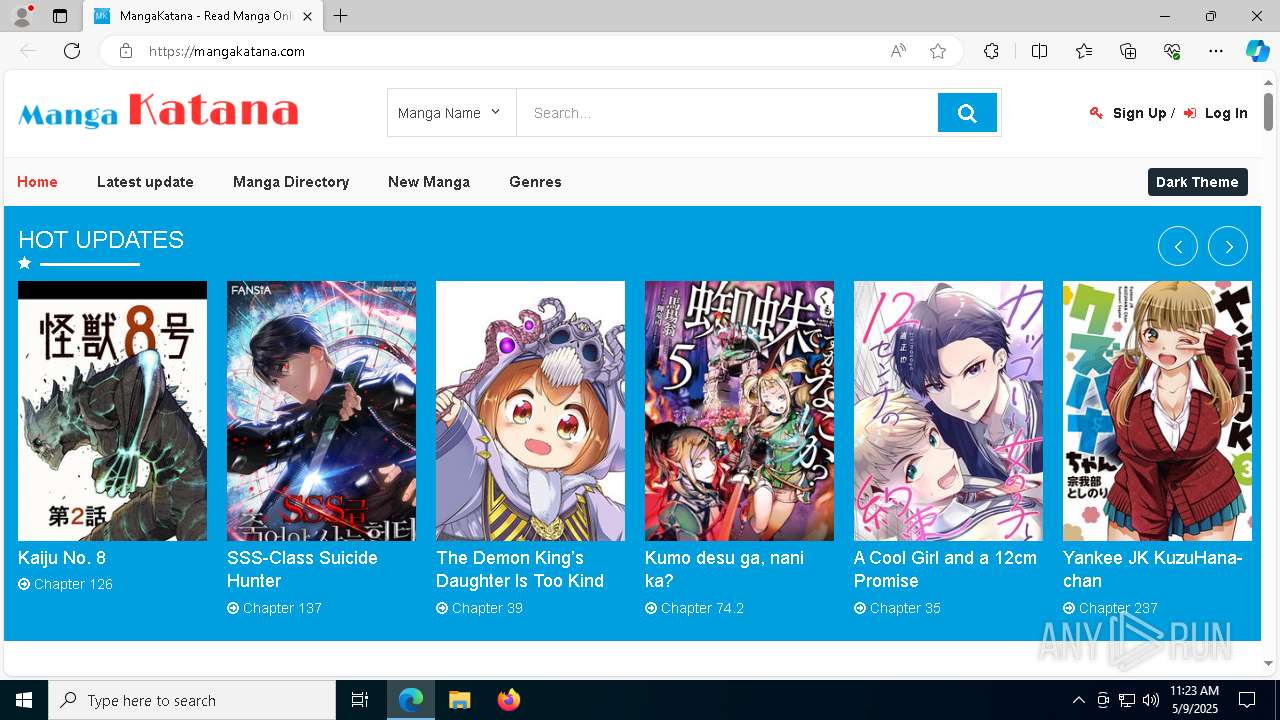Click the scrollbar down arrow
This screenshot has height=720, width=1280.
1268,663
